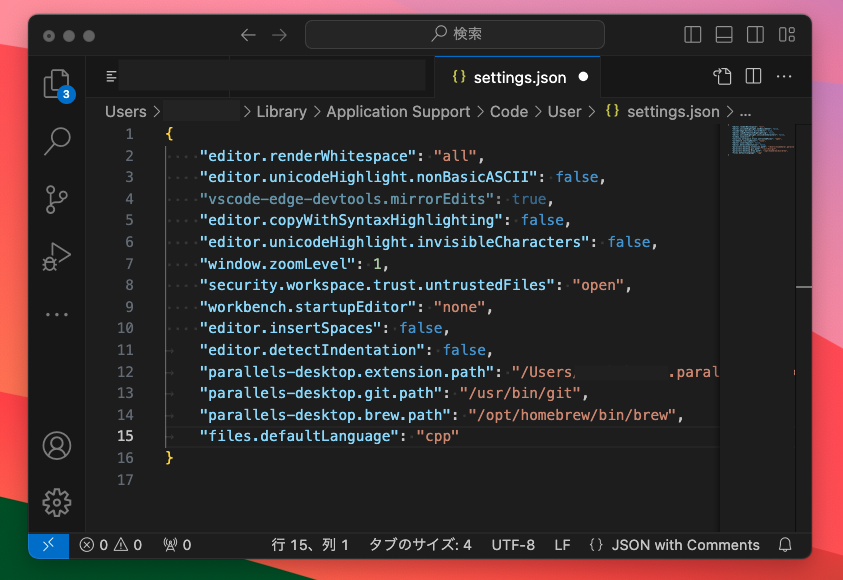The height and width of the screenshot is (580, 843).
Task: Click the Application Support breadcrumb
Action: click(398, 112)
